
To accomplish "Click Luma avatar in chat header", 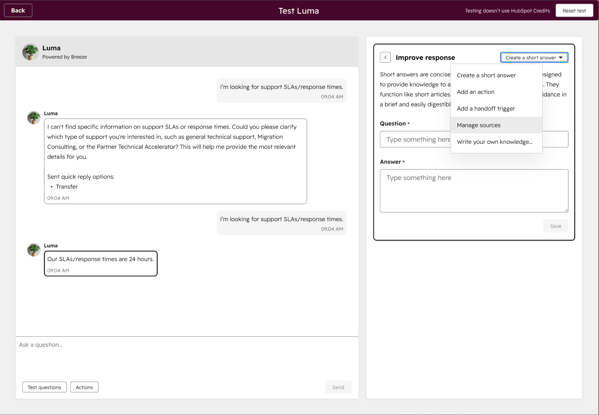I will (30, 52).
